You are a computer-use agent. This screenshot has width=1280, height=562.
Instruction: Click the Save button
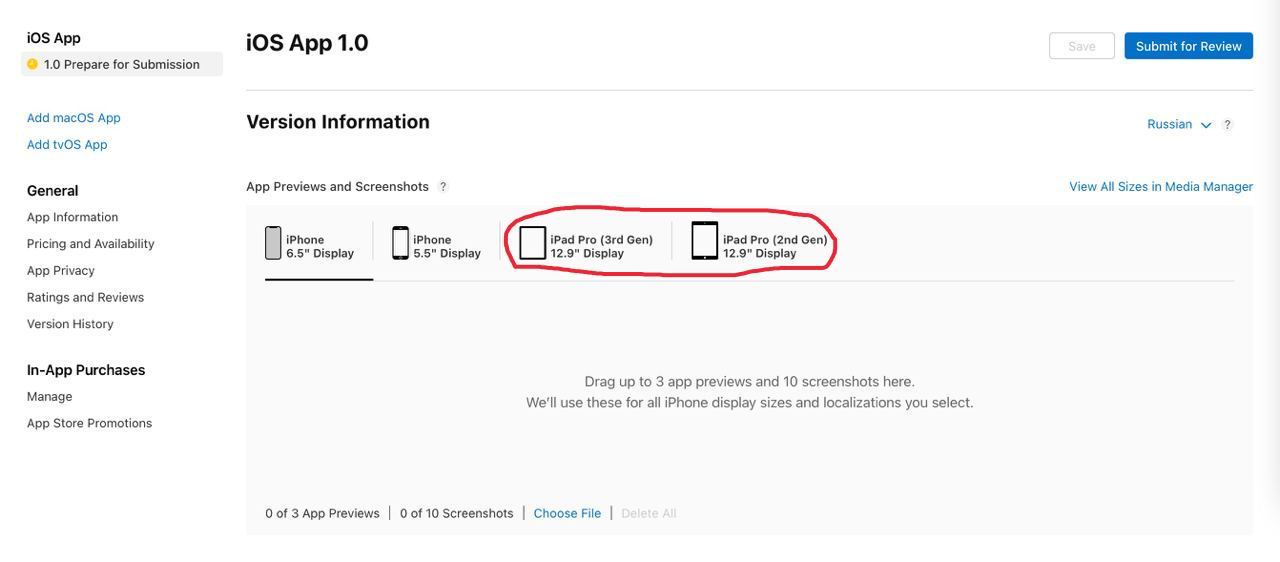click(x=1081, y=46)
